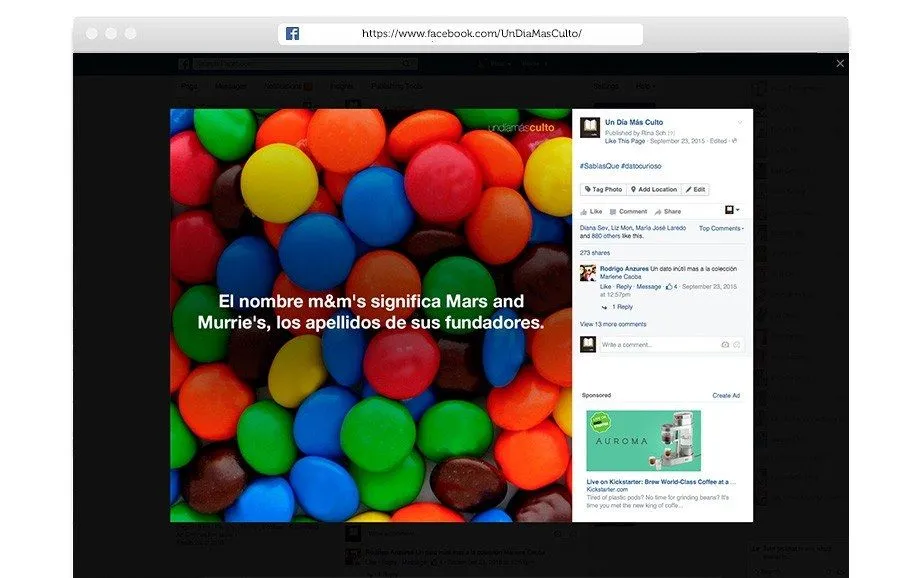Image resolution: width=924 pixels, height=578 pixels.
Task: Click the Add Location button
Action: (654, 190)
